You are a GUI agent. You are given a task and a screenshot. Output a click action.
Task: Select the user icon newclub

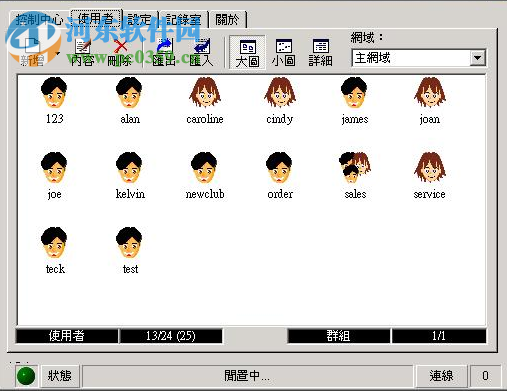click(x=204, y=168)
